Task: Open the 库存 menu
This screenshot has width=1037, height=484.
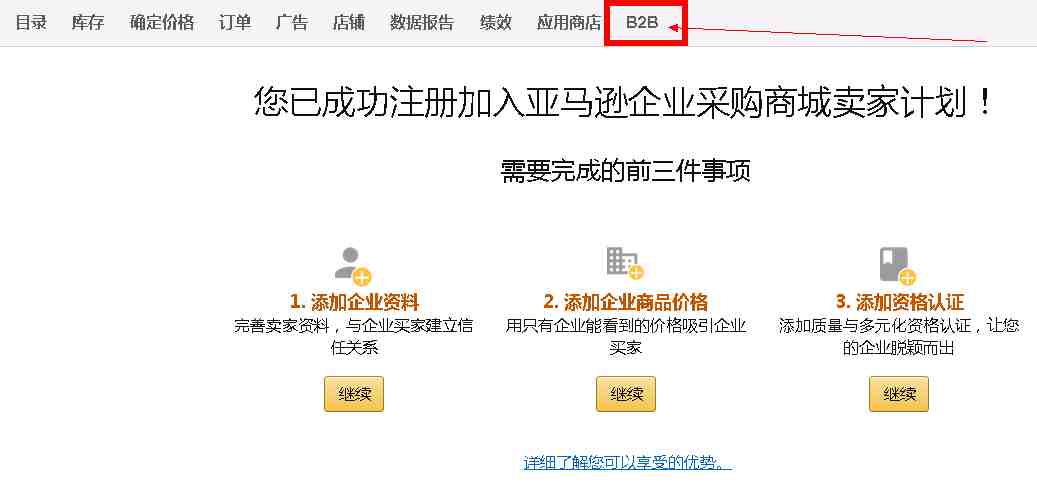Action: (x=88, y=22)
